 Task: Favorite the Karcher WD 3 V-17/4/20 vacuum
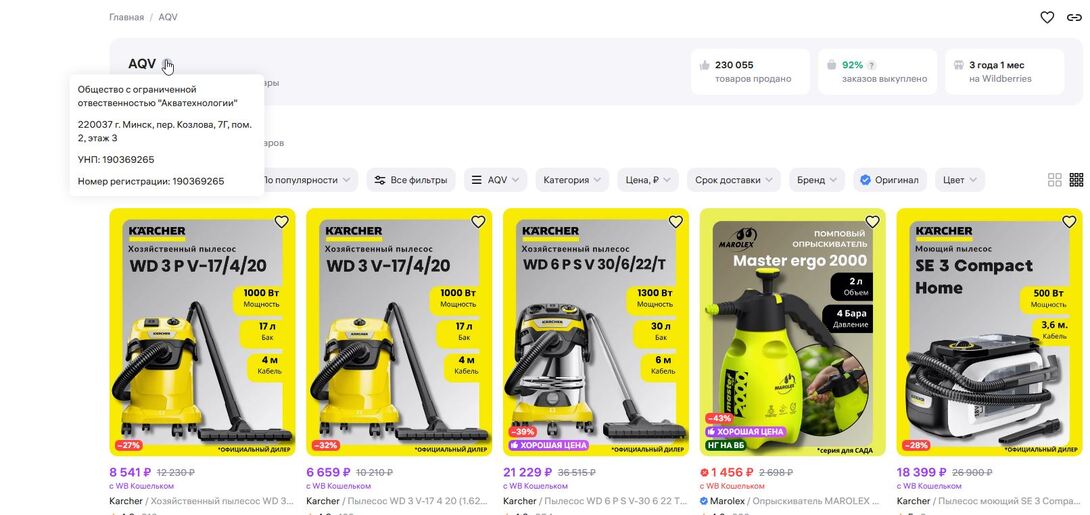click(478, 222)
